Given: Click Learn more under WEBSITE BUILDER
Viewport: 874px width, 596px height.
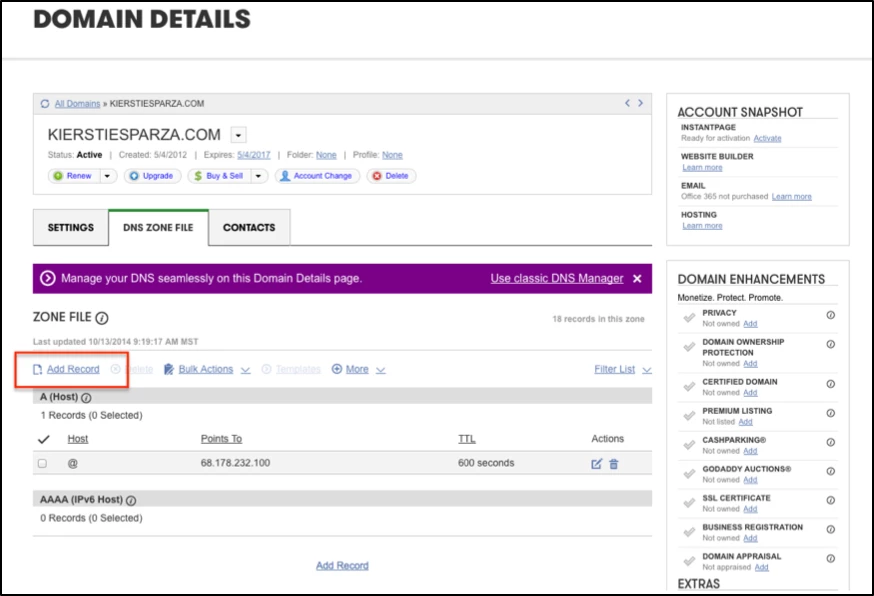Looking at the screenshot, I should [x=702, y=167].
